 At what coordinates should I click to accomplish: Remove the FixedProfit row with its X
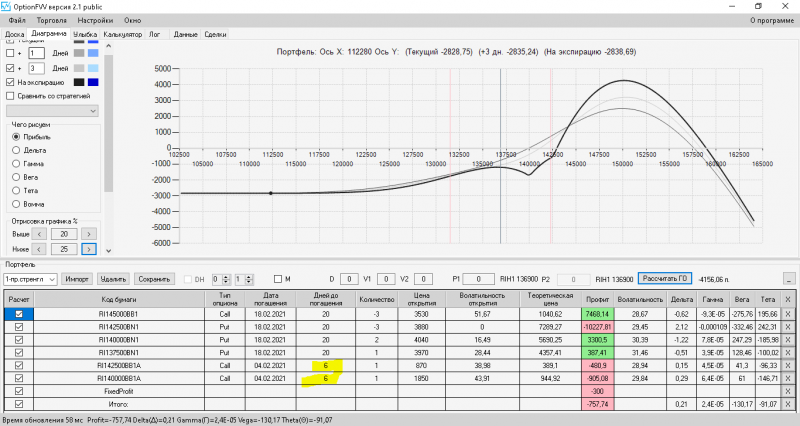click(788, 391)
